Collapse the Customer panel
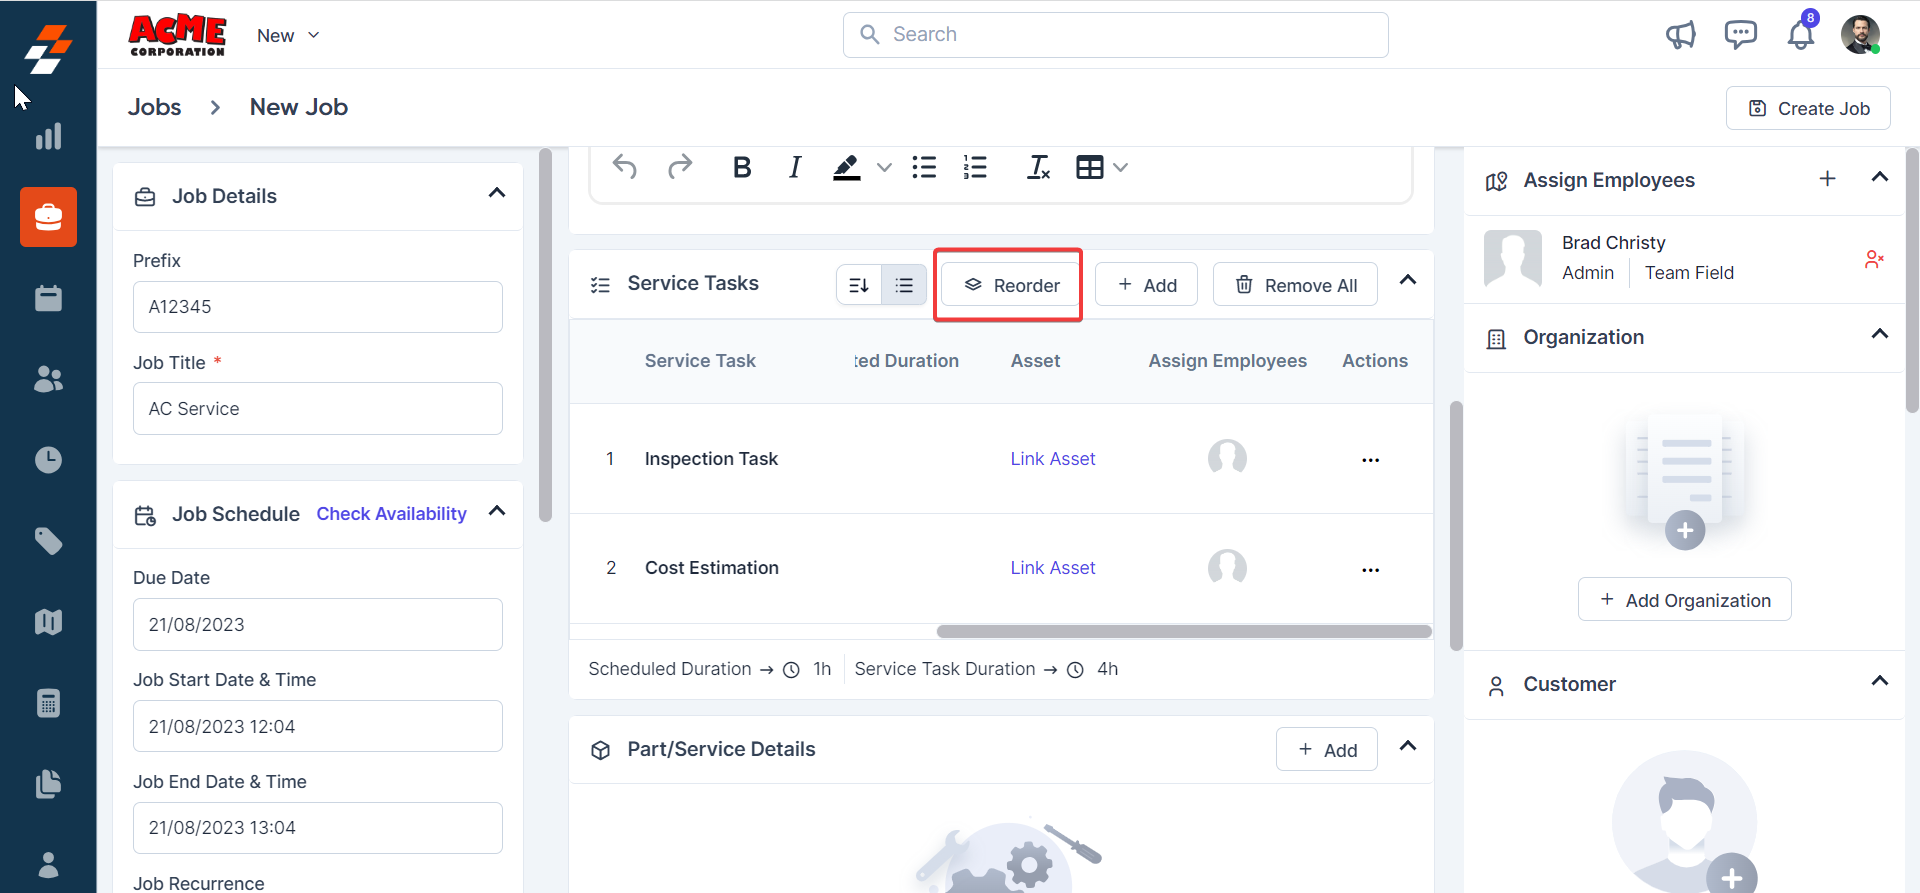Image resolution: width=1920 pixels, height=893 pixels. [x=1880, y=681]
